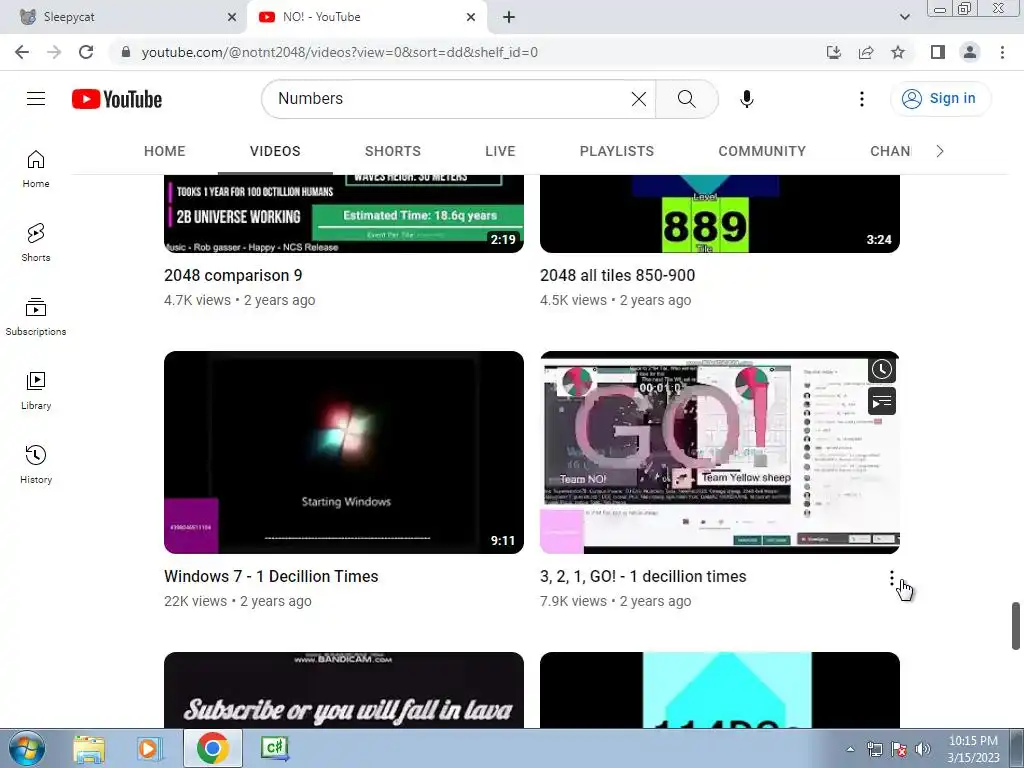Switch to the PLAYLISTS channel tab
This screenshot has height=768, width=1024.
616,151
